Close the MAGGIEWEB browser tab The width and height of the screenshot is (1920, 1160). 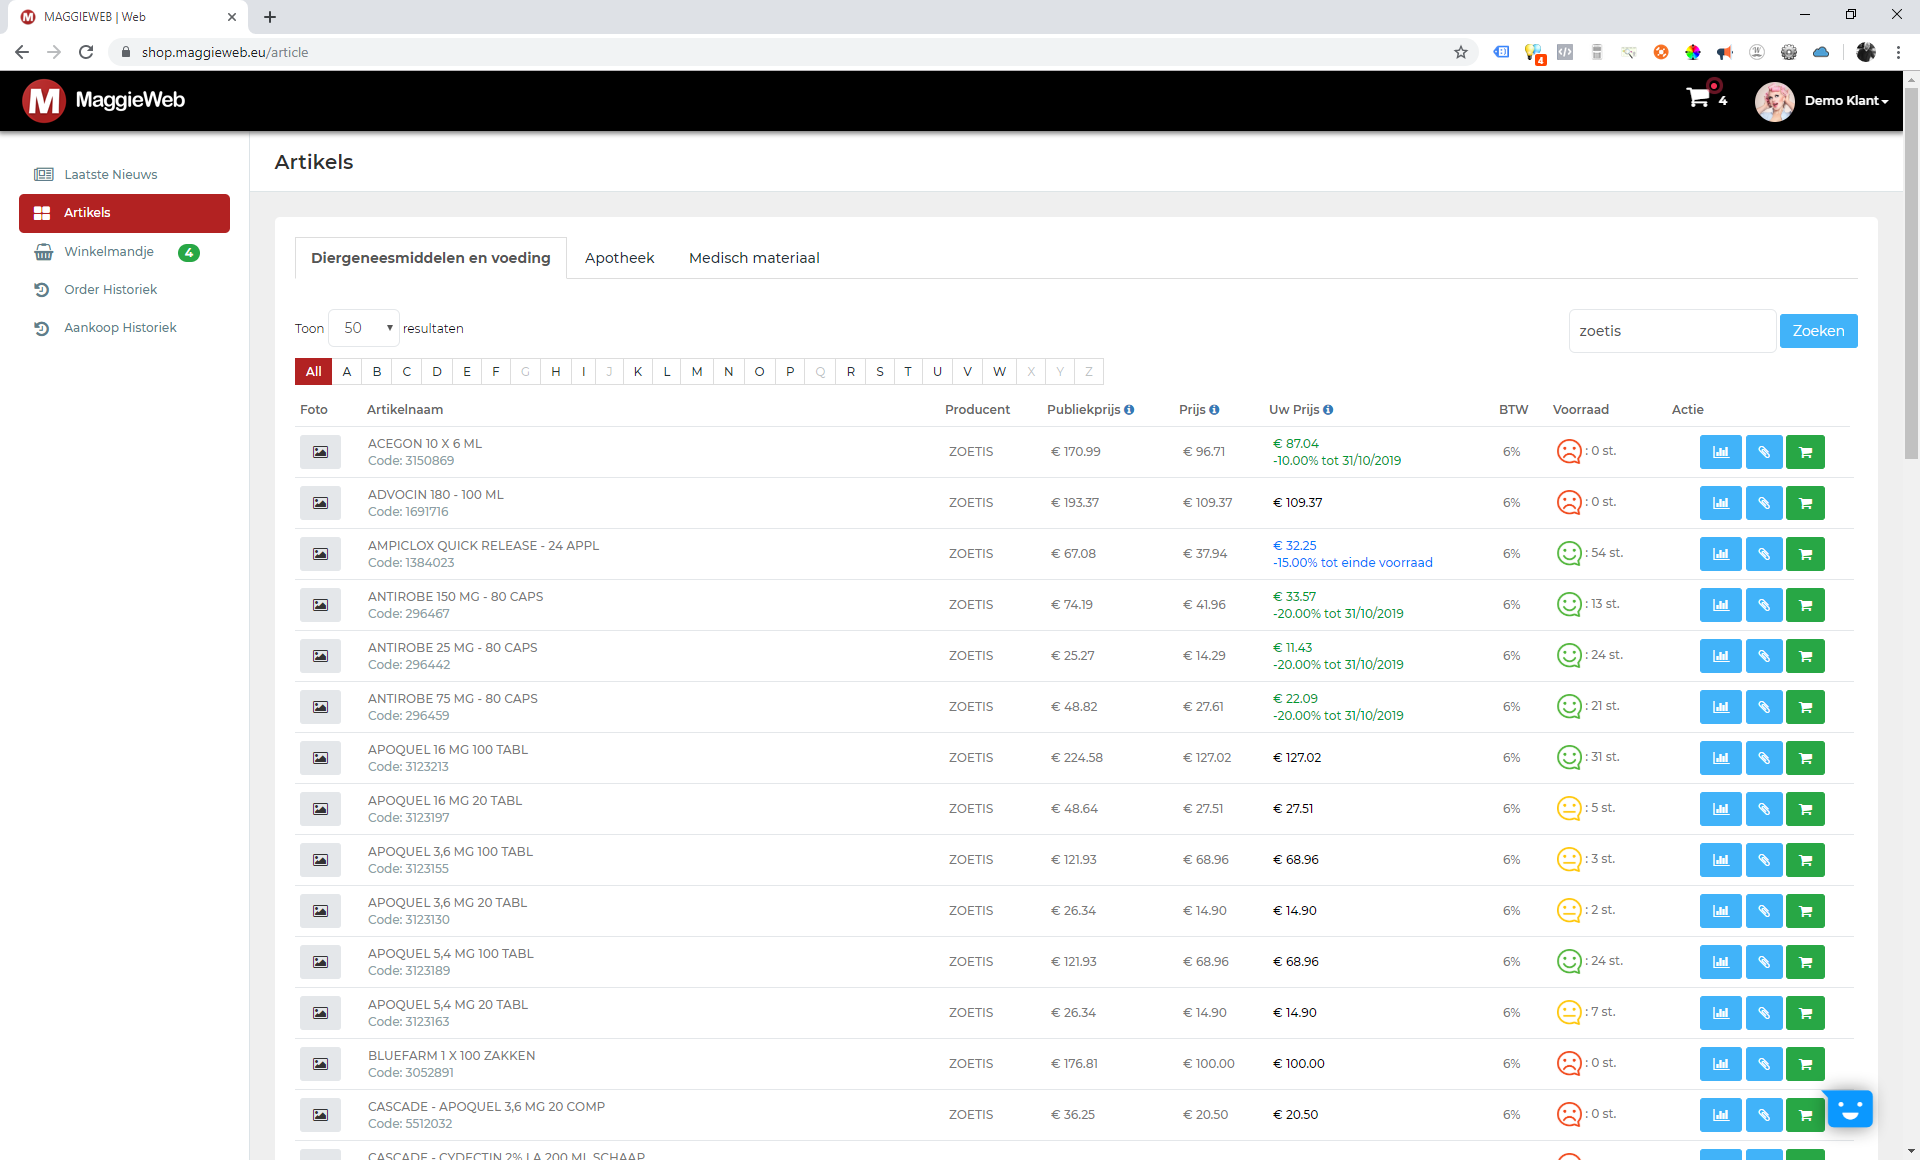tap(231, 17)
